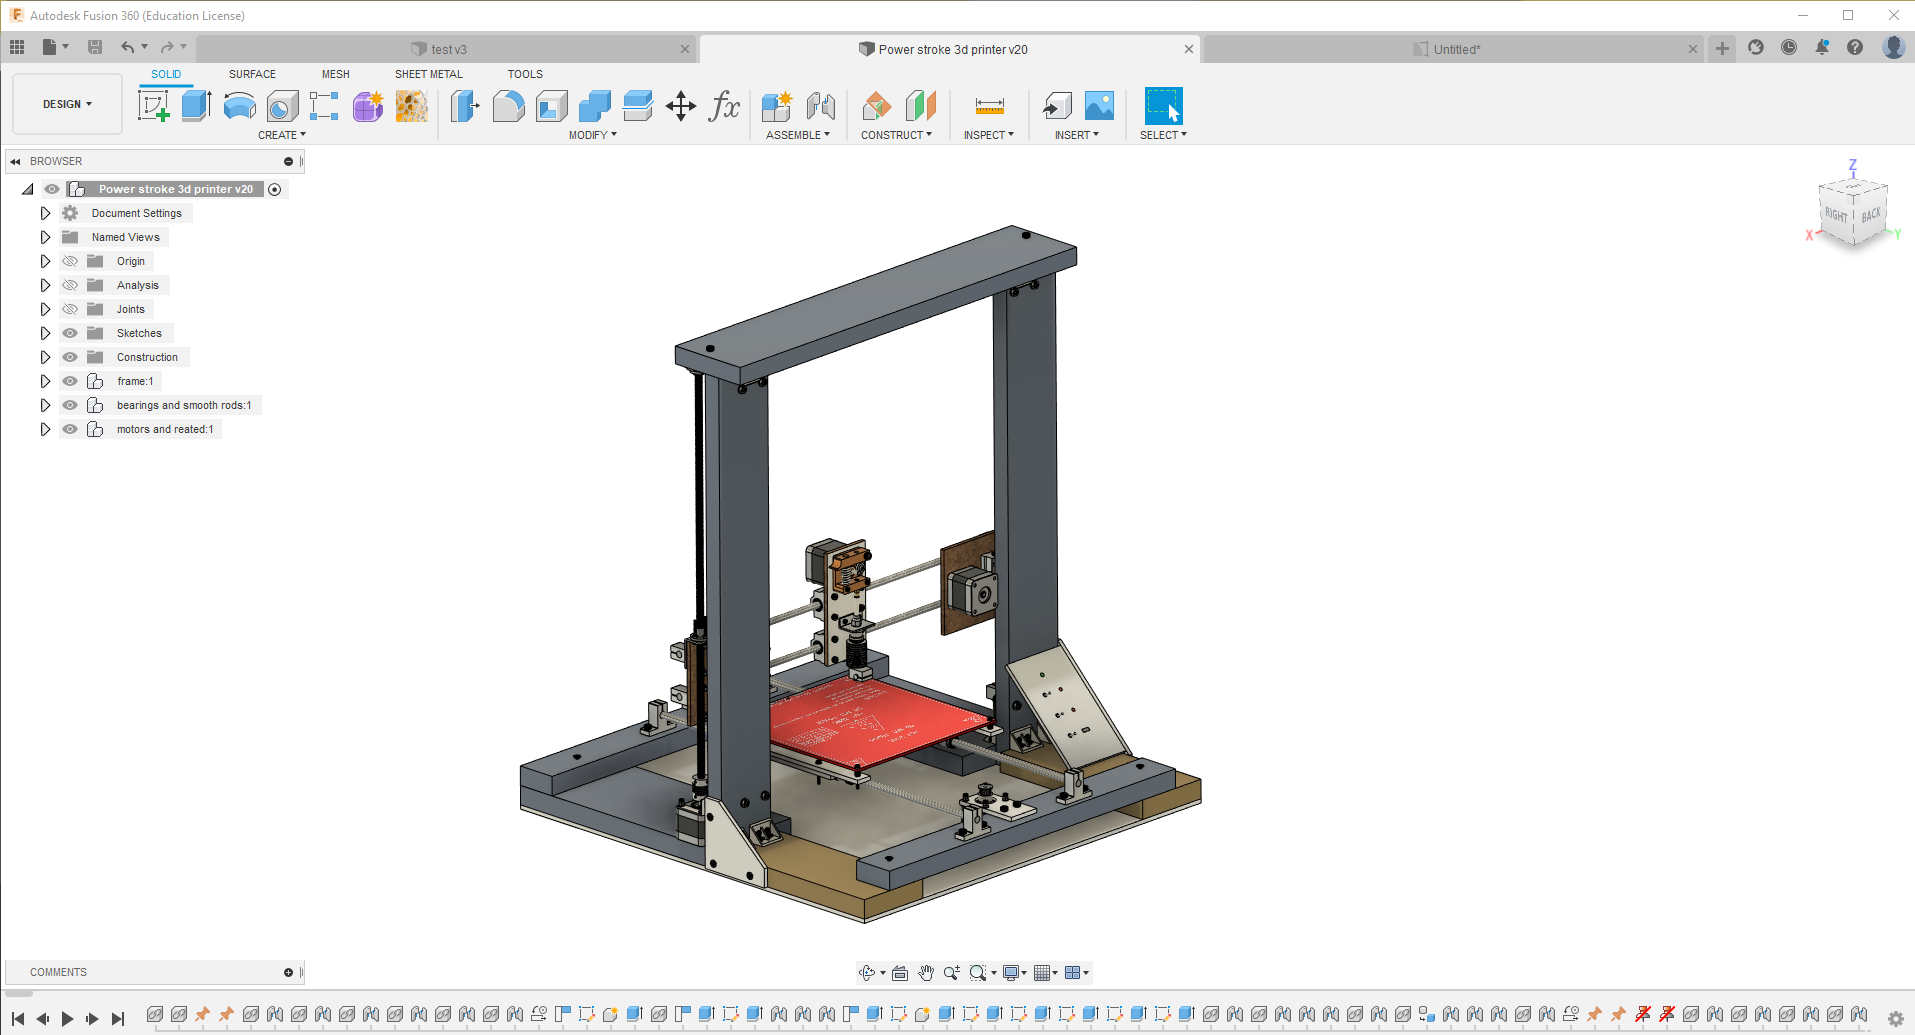This screenshot has height=1035, width=1915.
Task: Toggle visibility of Joints folder
Action: click(70, 309)
